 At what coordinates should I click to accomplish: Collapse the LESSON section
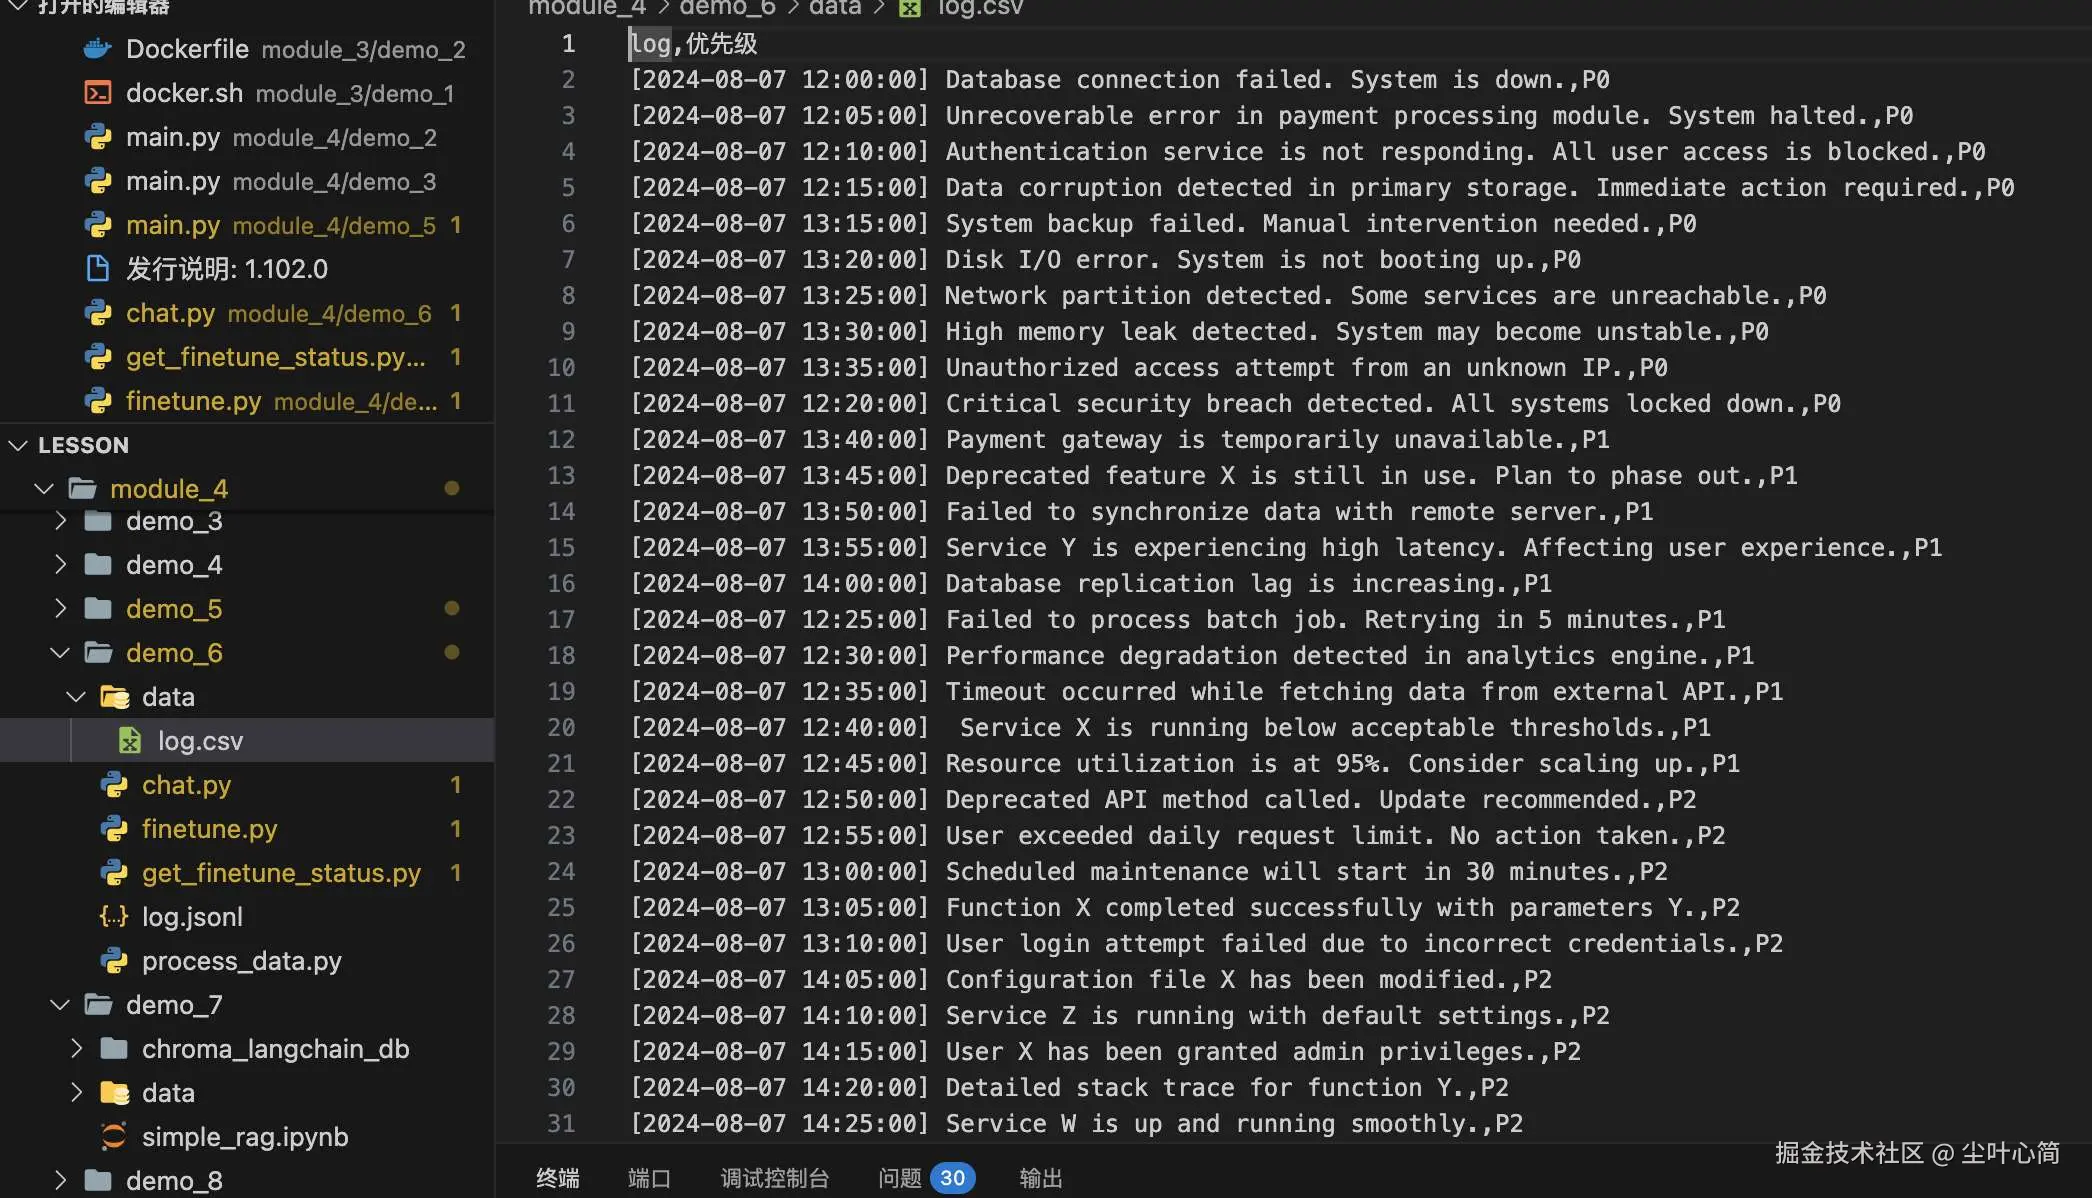(18, 445)
